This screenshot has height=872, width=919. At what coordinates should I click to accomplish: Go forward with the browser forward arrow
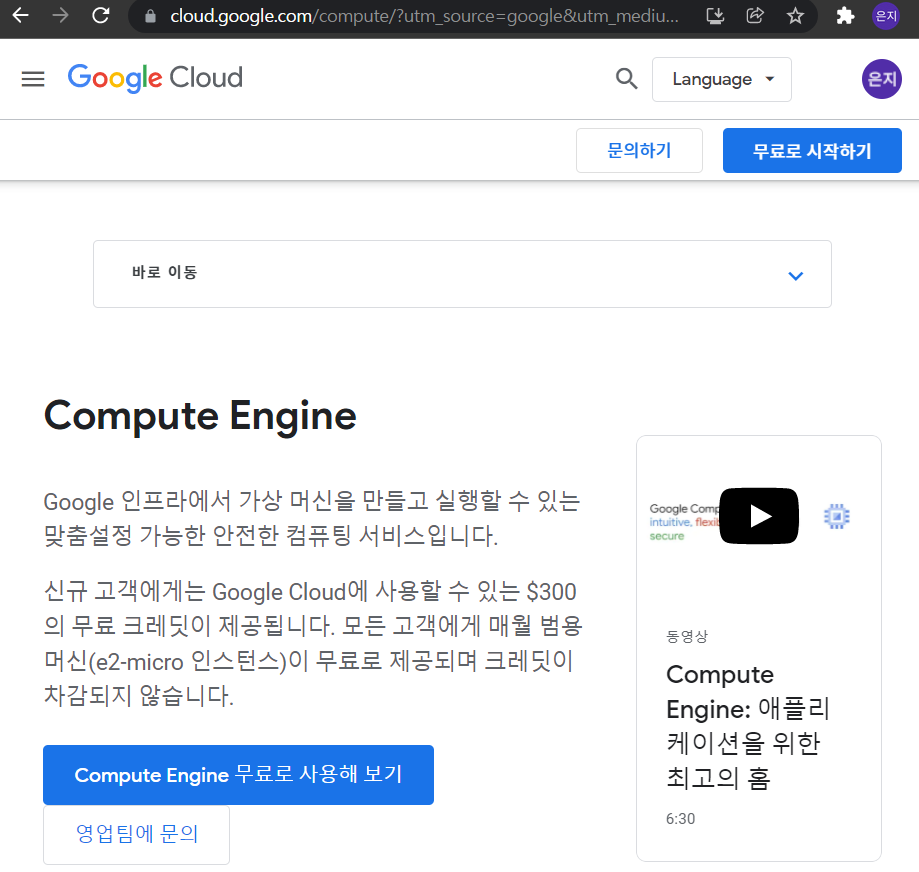60,15
